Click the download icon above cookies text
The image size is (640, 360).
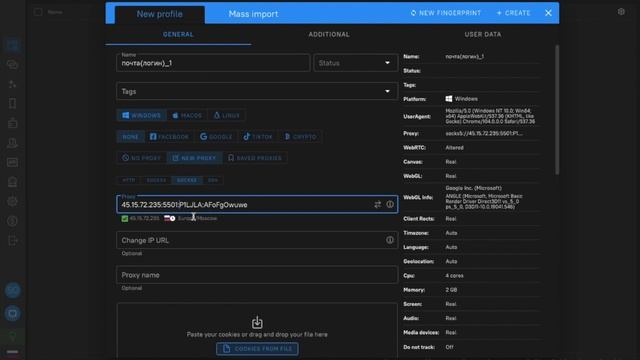[257, 322]
